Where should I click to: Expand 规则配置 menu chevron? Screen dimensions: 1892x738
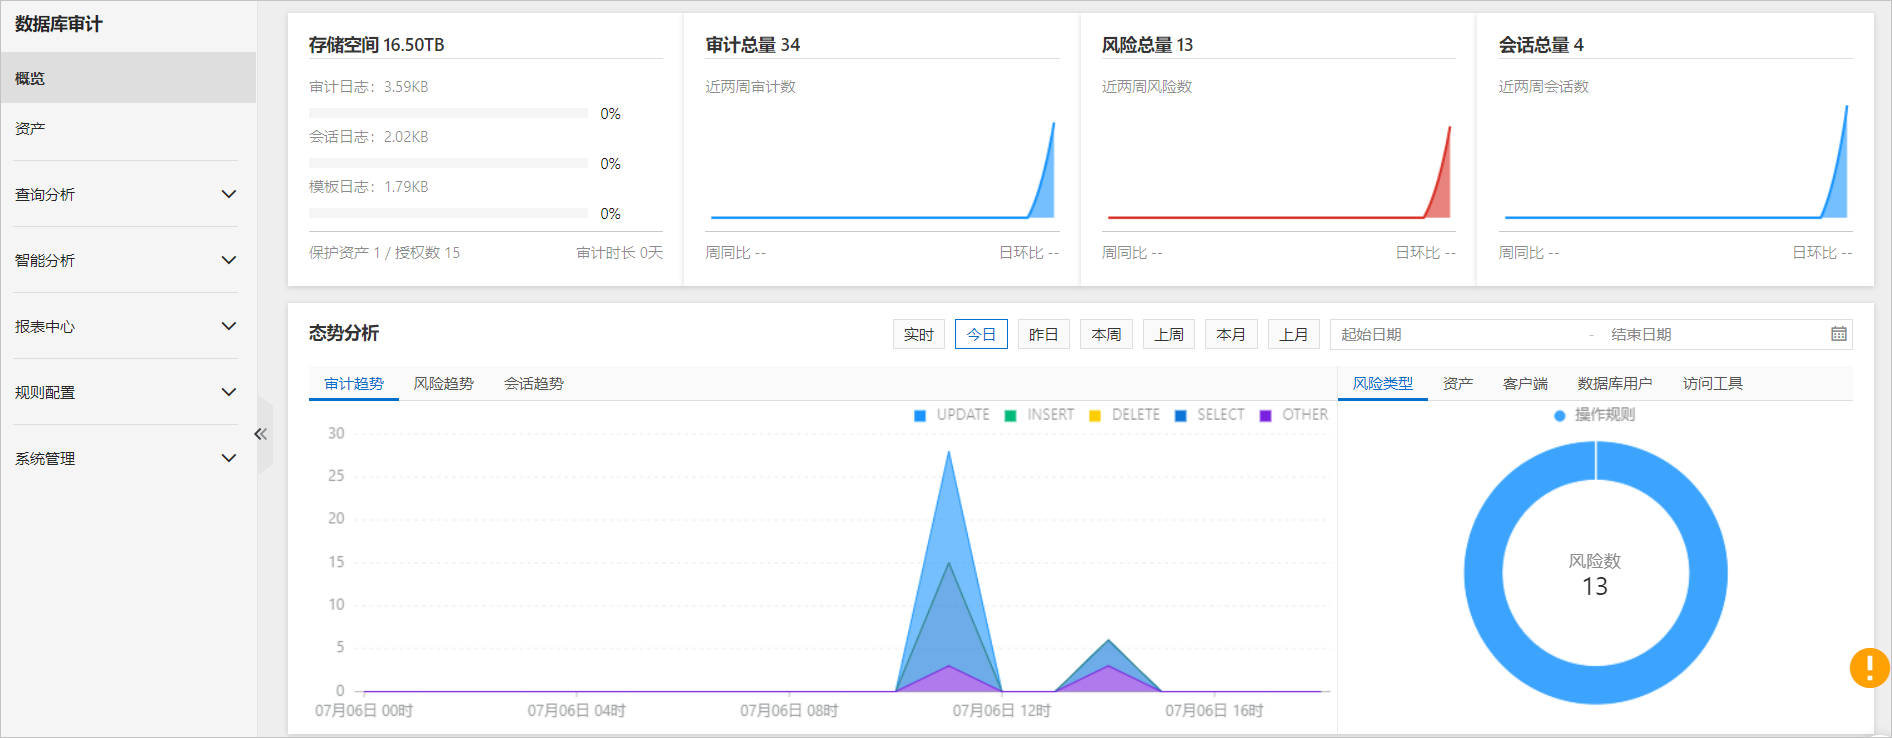point(228,392)
